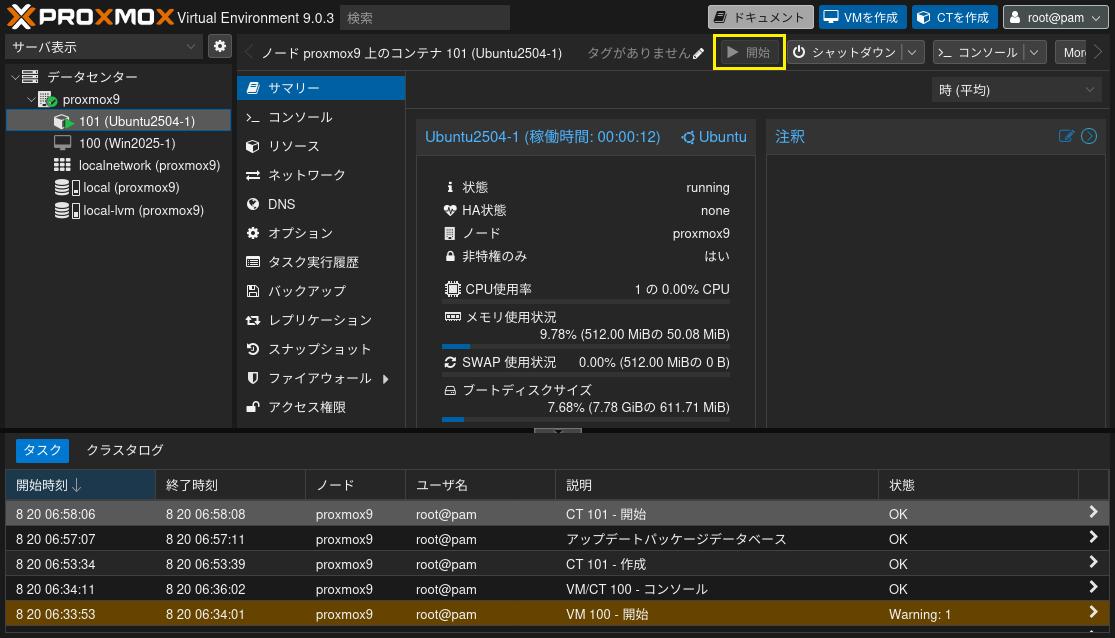Click the CTを作成 button
1115x638 pixels.
coord(954,17)
